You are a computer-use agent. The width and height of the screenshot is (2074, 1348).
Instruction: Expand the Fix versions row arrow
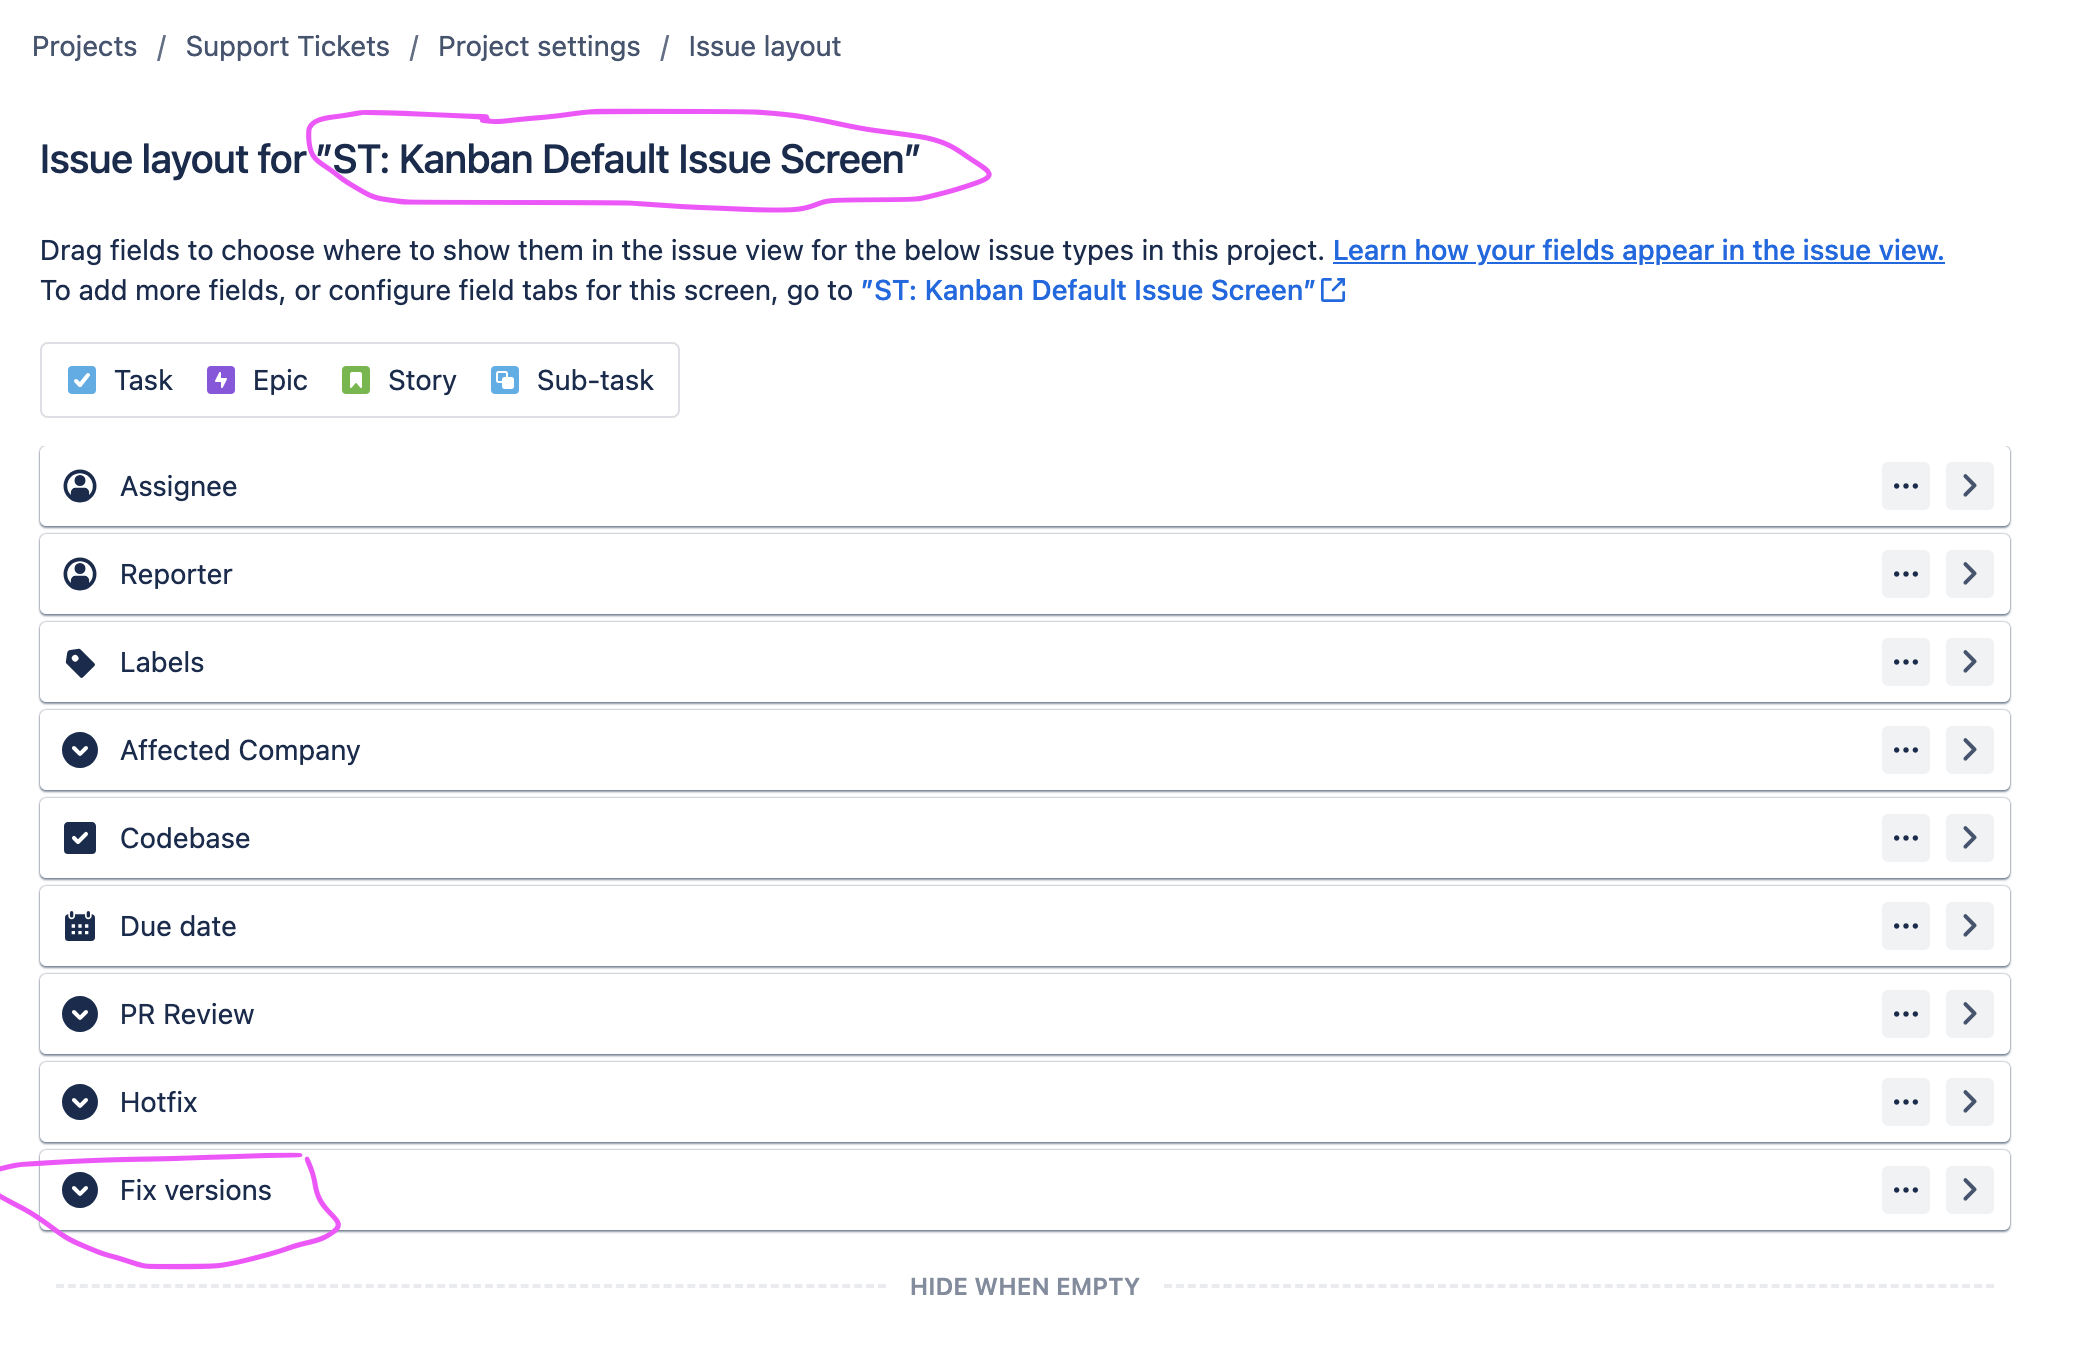pyautogui.click(x=1970, y=1190)
